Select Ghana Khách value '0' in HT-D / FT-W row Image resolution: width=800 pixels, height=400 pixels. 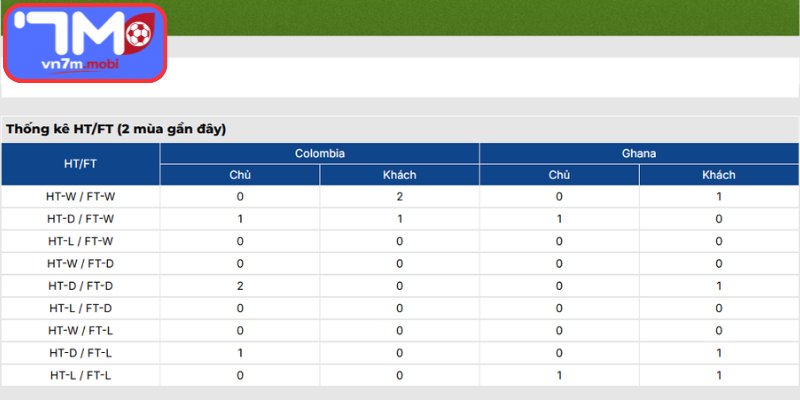pos(719,219)
